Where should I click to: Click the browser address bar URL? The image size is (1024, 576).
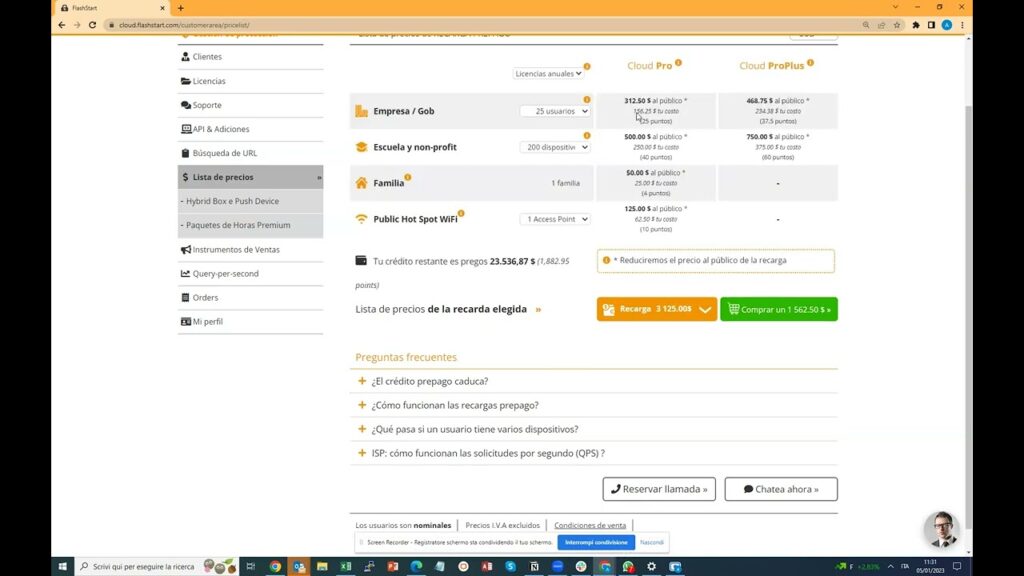click(x=184, y=25)
